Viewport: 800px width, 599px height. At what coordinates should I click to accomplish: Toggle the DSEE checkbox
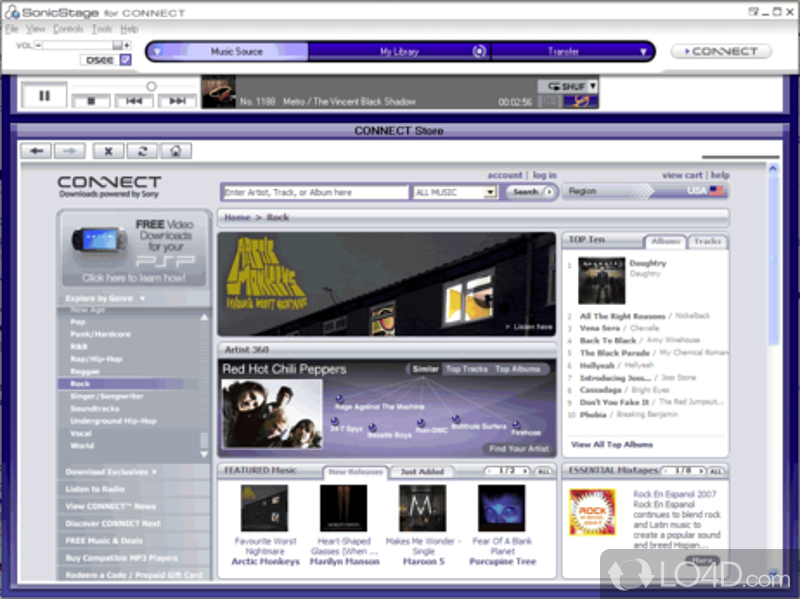coord(126,60)
